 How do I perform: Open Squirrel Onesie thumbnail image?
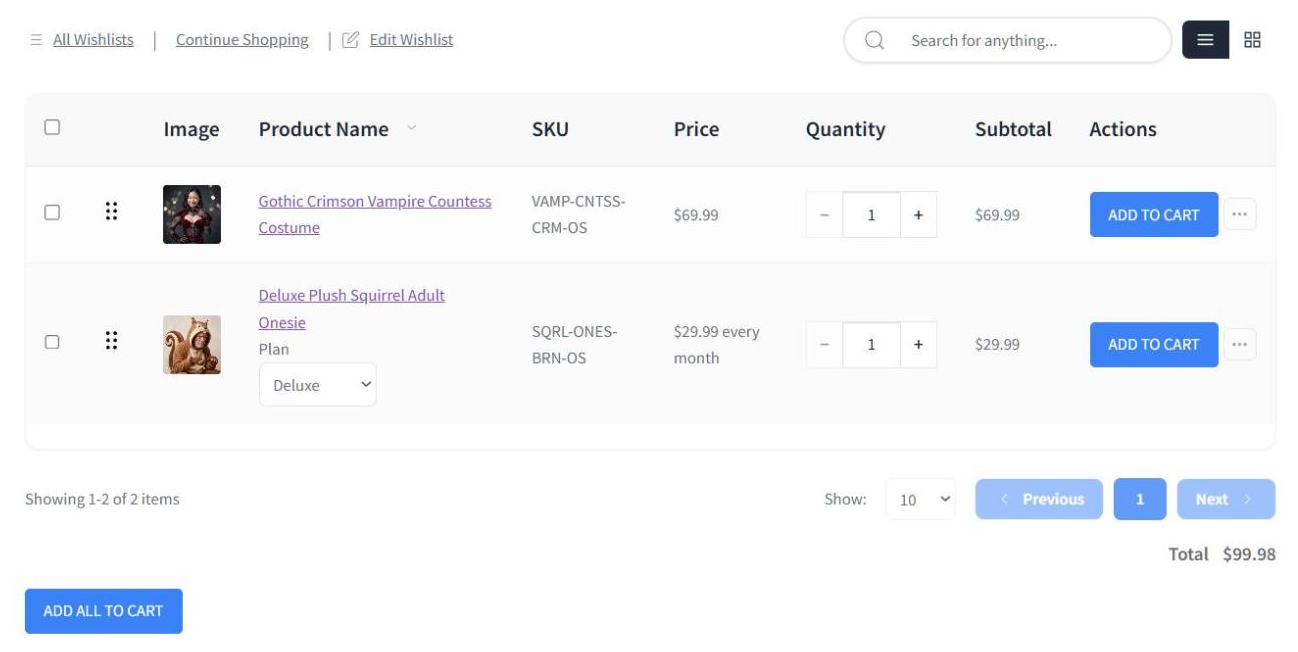coord(192,344)
